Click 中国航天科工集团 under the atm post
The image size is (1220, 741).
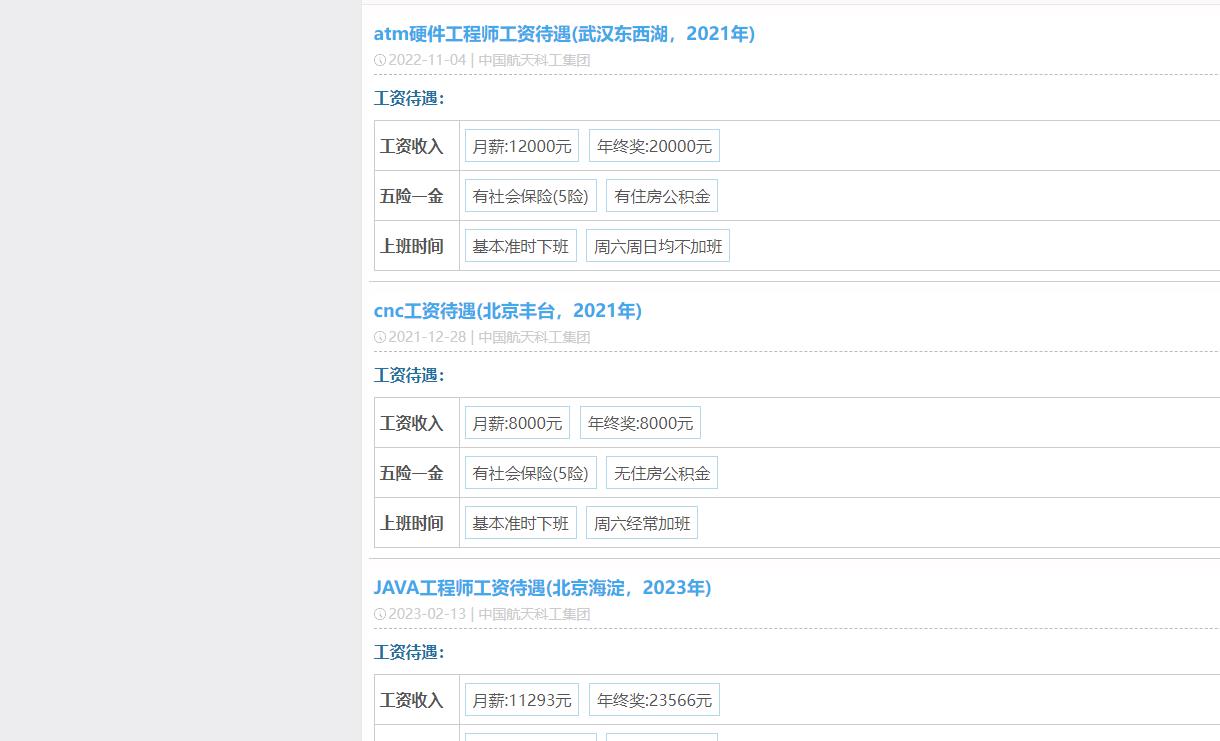point(534,60)
